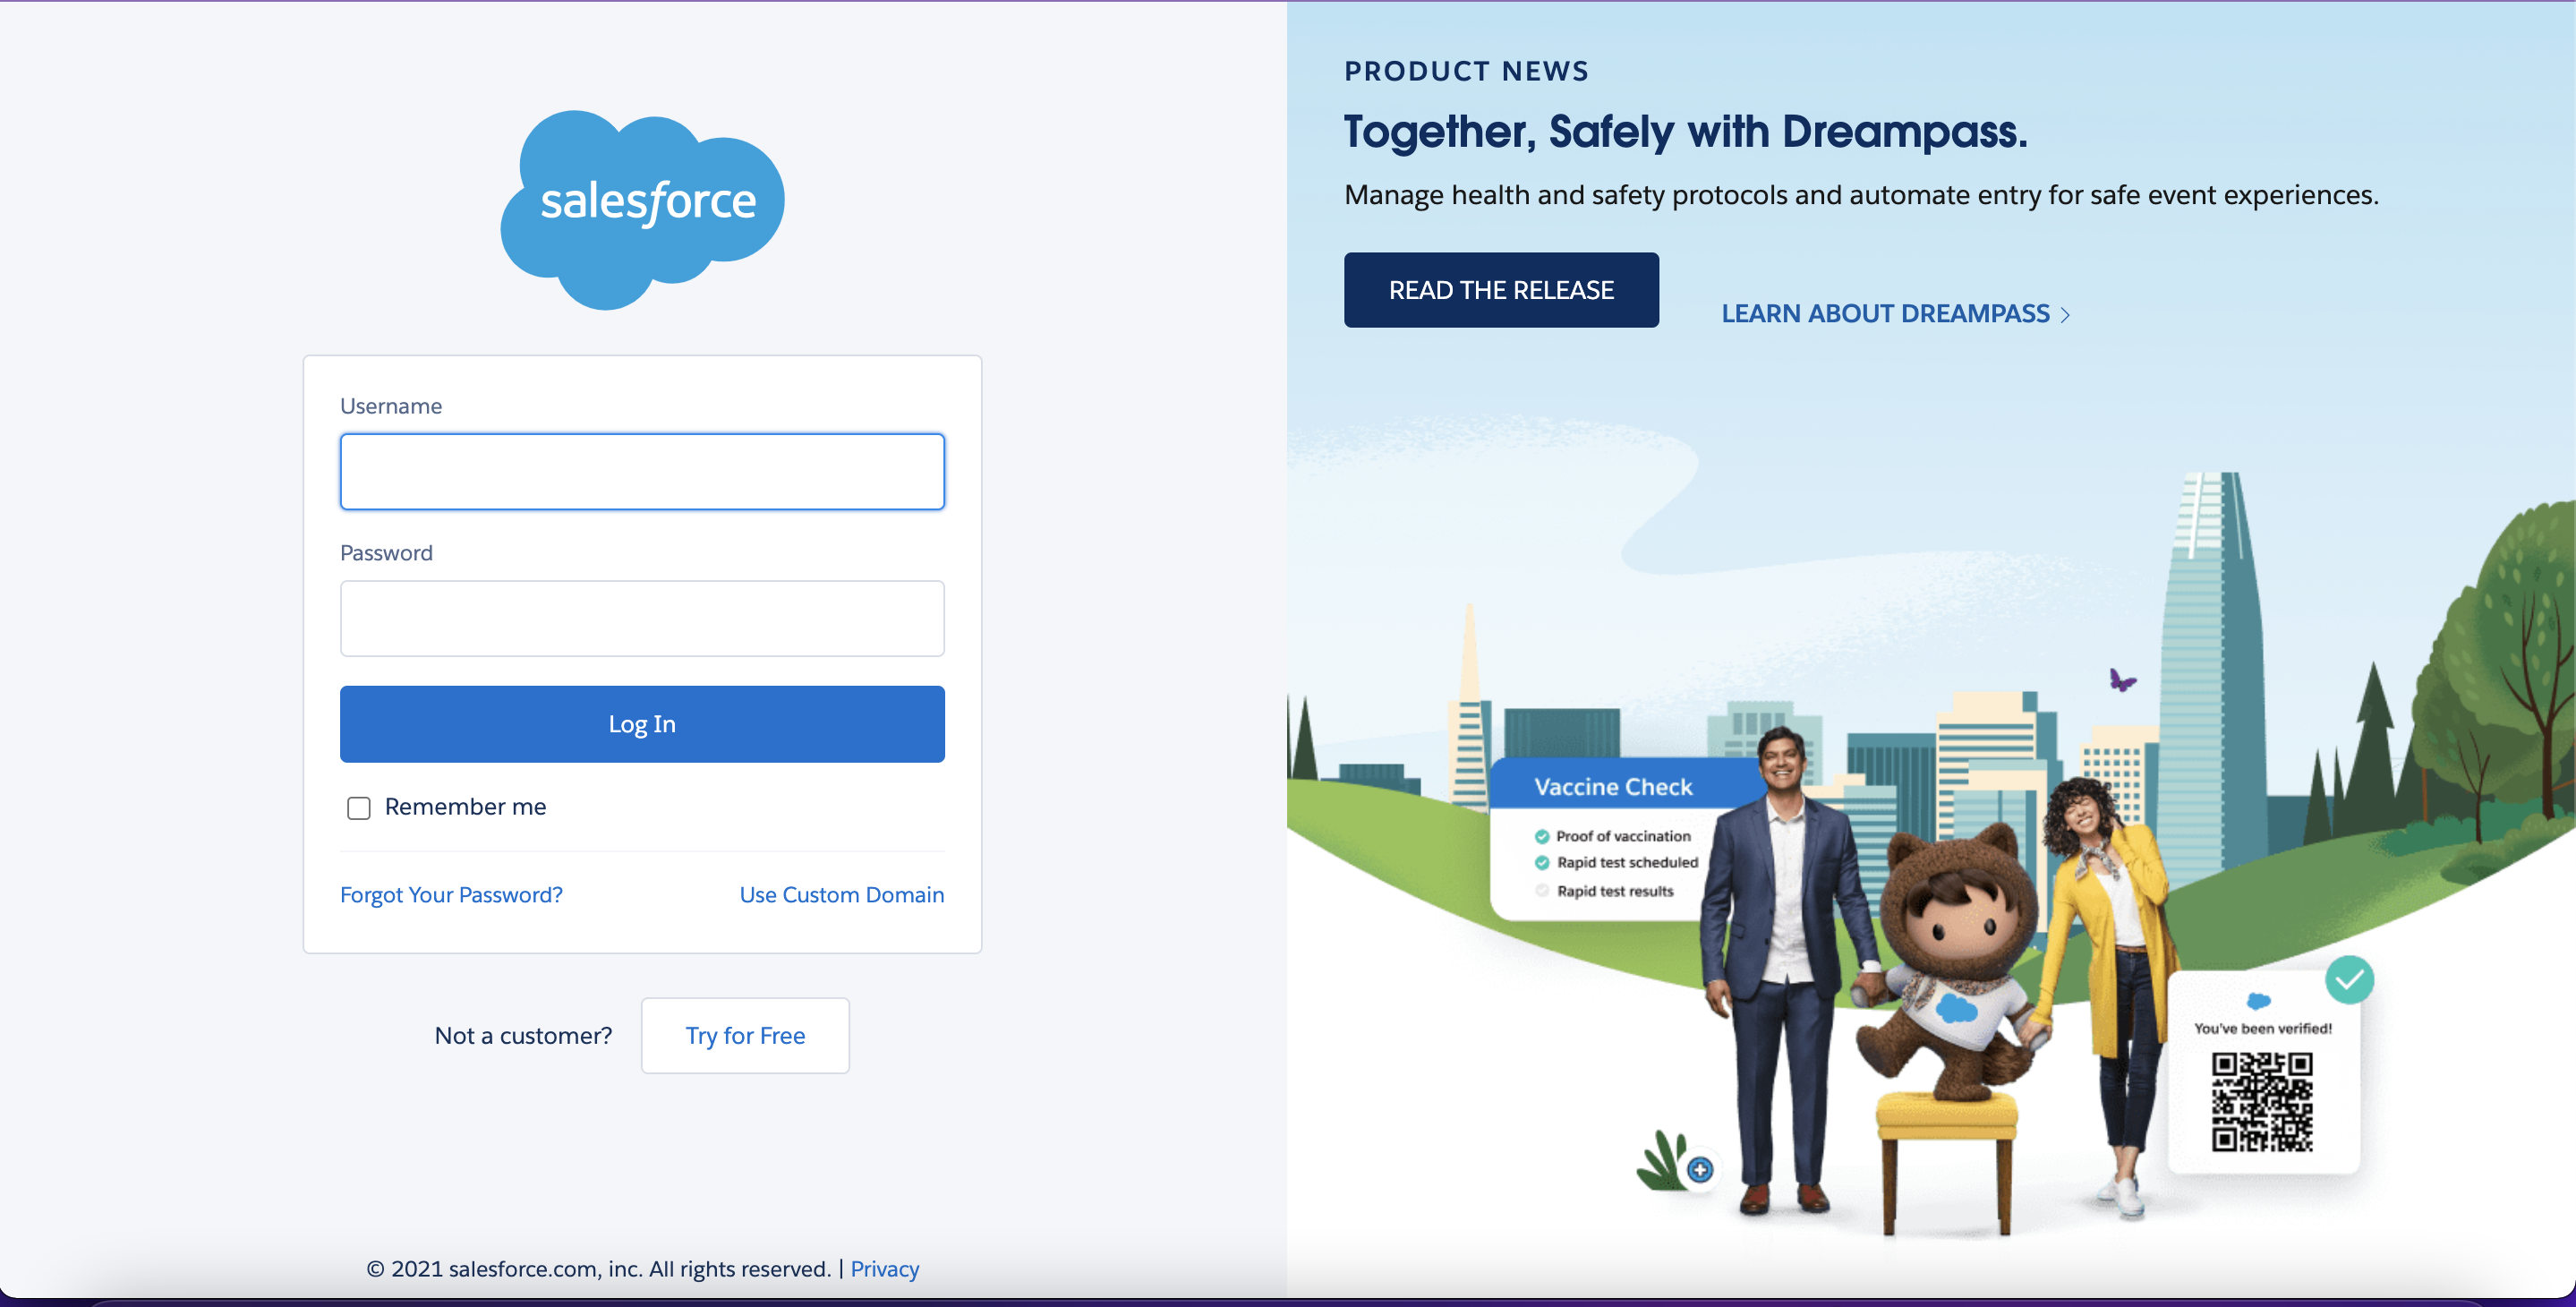Enable the Remember me checkbox
This screenshot has height=1307, width=2576.
coord(358,807)
